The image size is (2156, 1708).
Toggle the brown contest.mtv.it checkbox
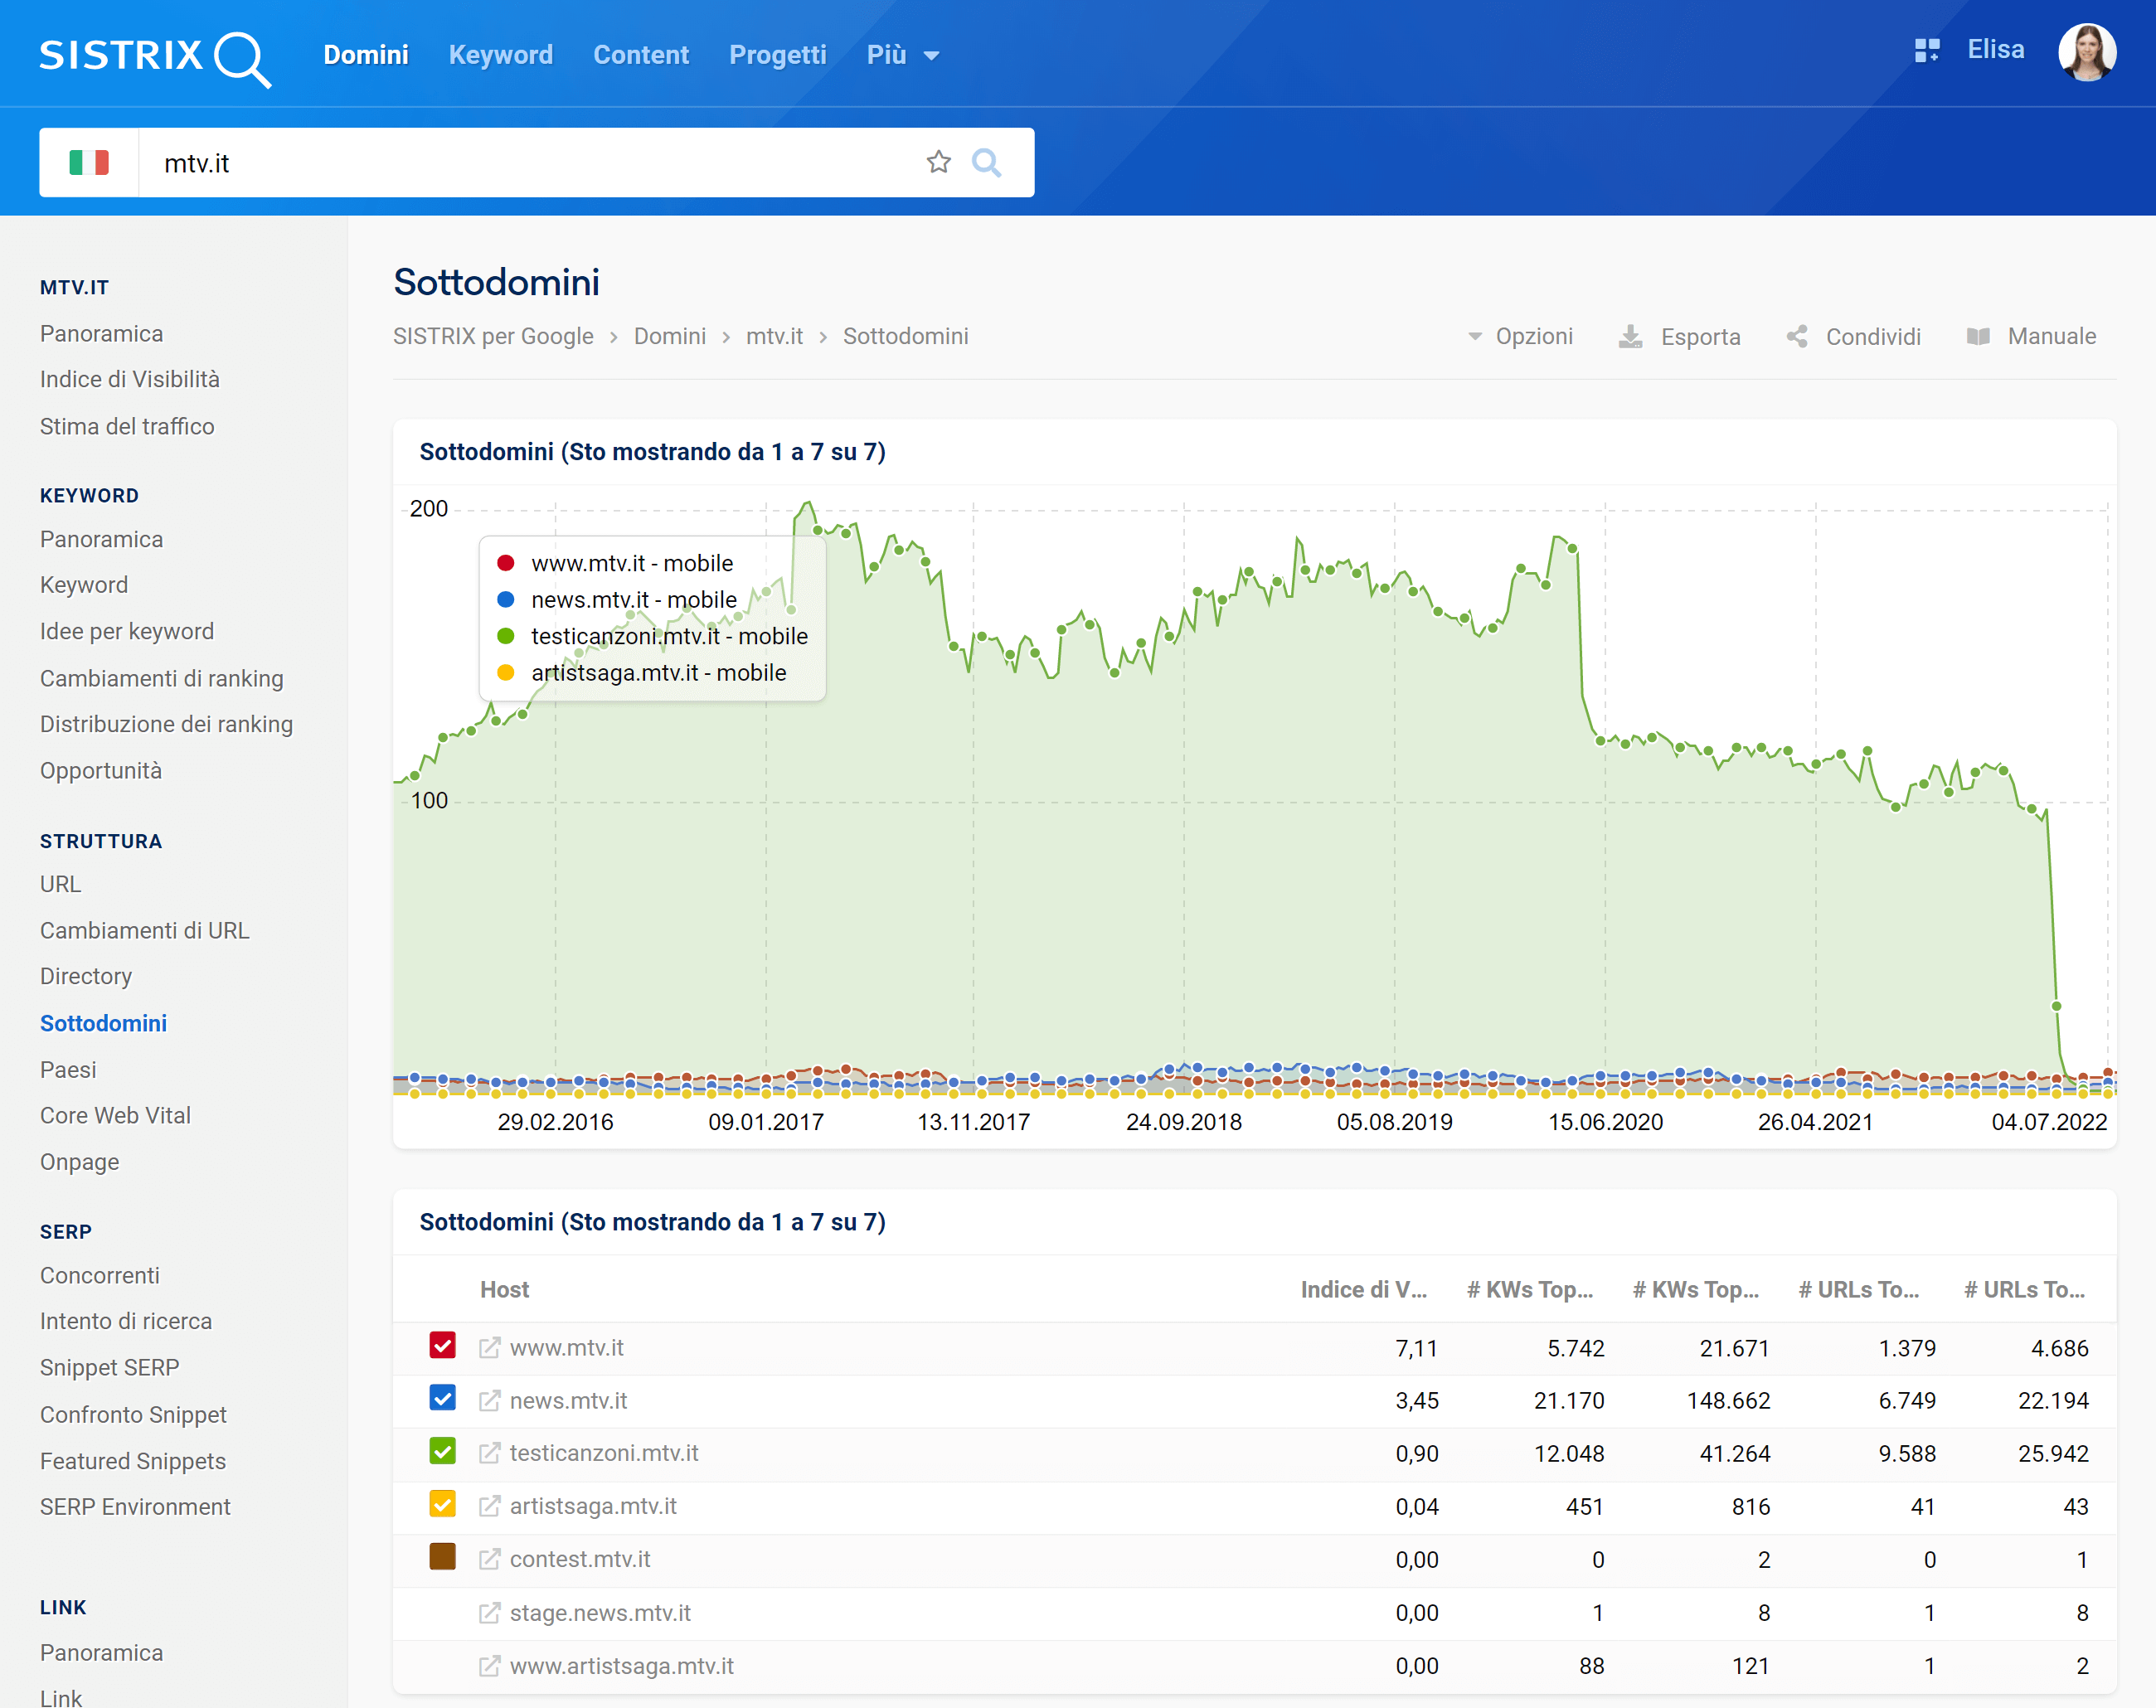[x=443, y=1557]
